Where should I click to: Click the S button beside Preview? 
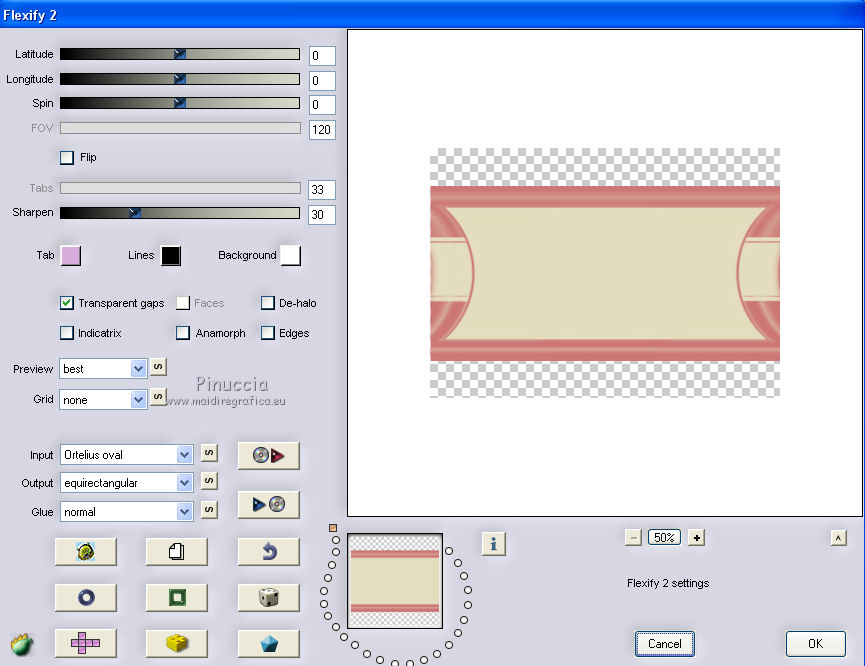158,367
